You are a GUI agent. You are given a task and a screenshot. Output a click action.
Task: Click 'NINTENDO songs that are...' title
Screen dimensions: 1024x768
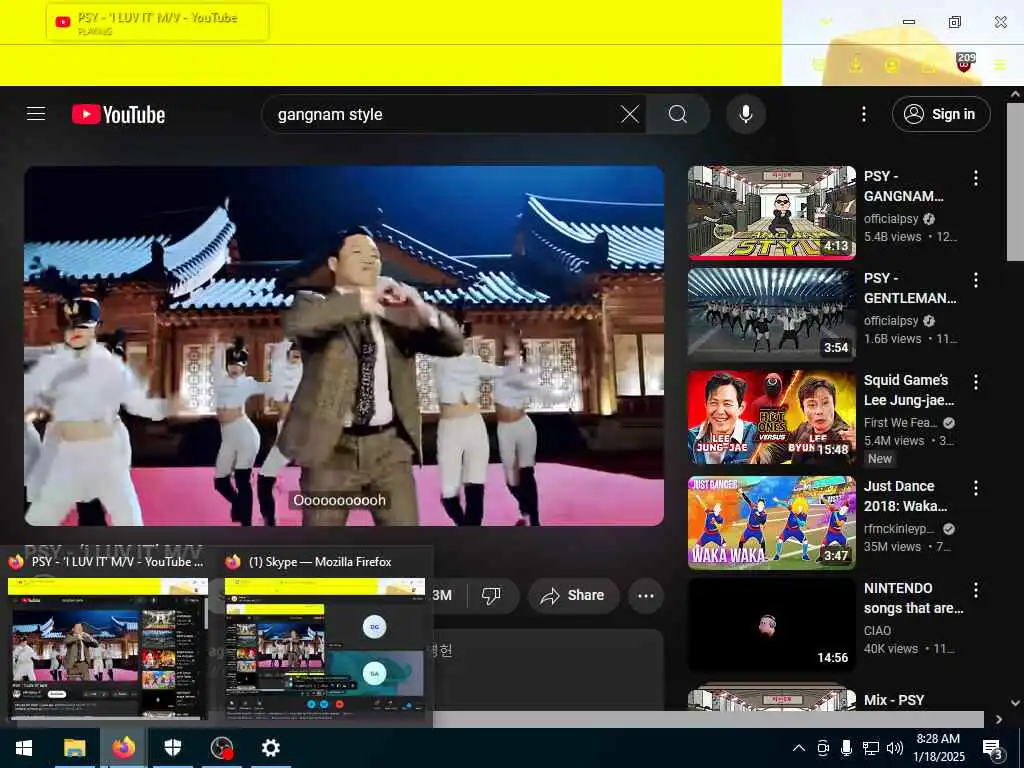914,598
